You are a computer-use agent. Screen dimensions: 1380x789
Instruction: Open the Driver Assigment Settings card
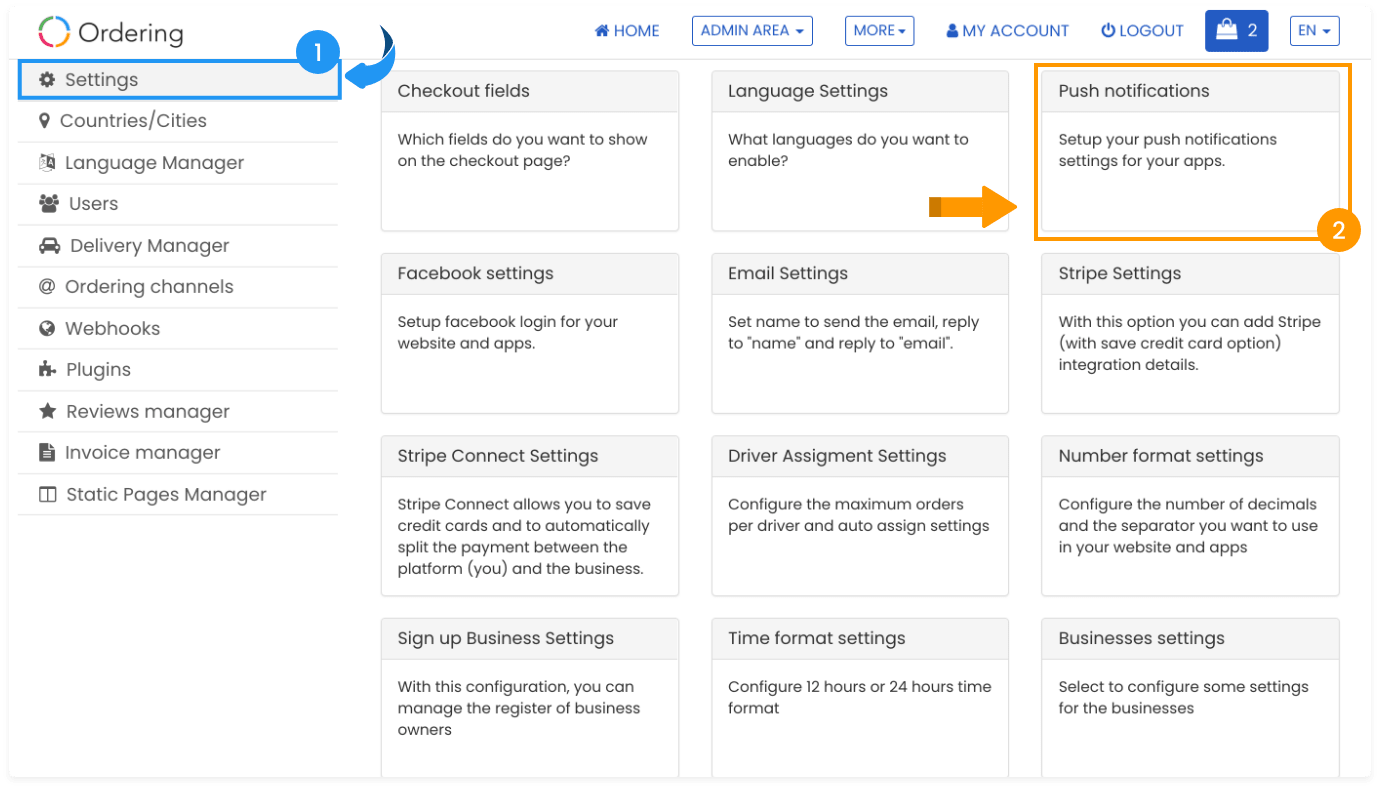tap(860, 516)
